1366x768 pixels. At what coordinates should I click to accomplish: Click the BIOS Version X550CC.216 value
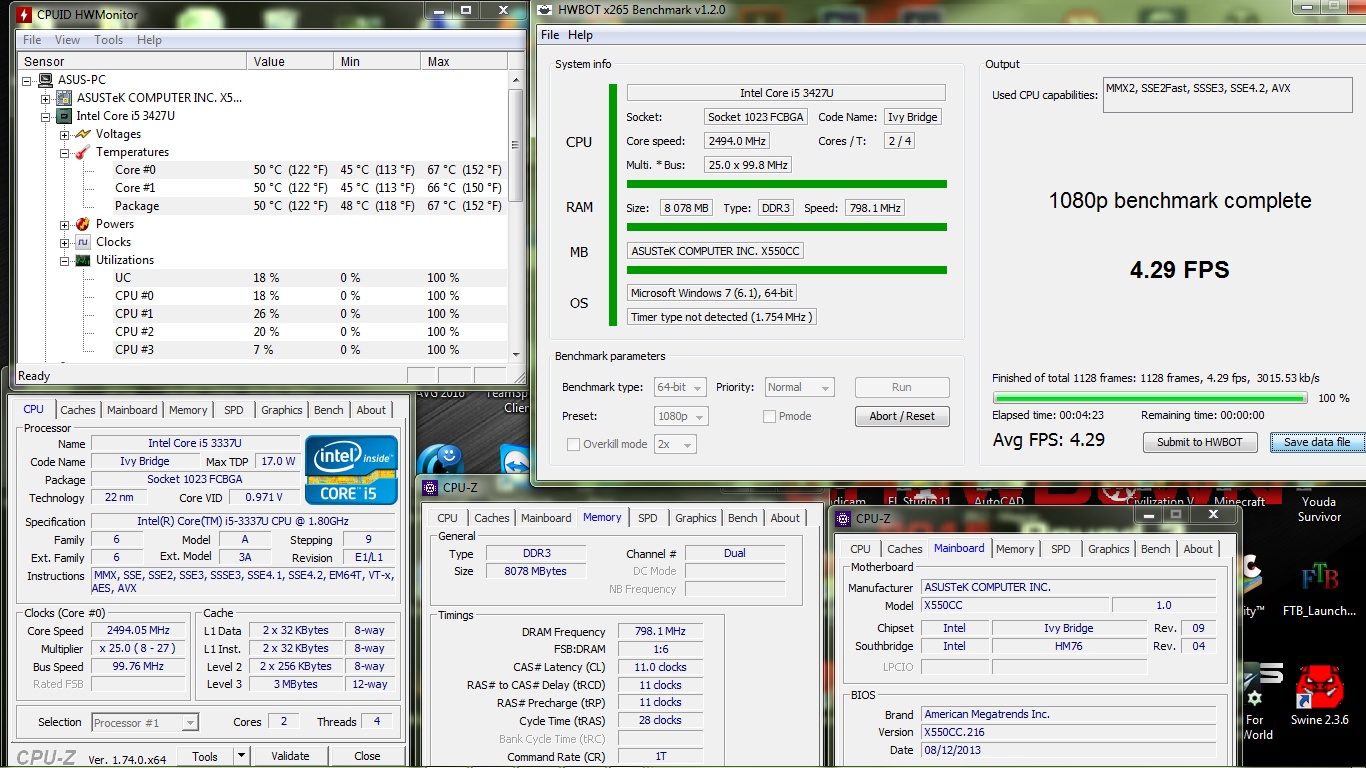1068,732
